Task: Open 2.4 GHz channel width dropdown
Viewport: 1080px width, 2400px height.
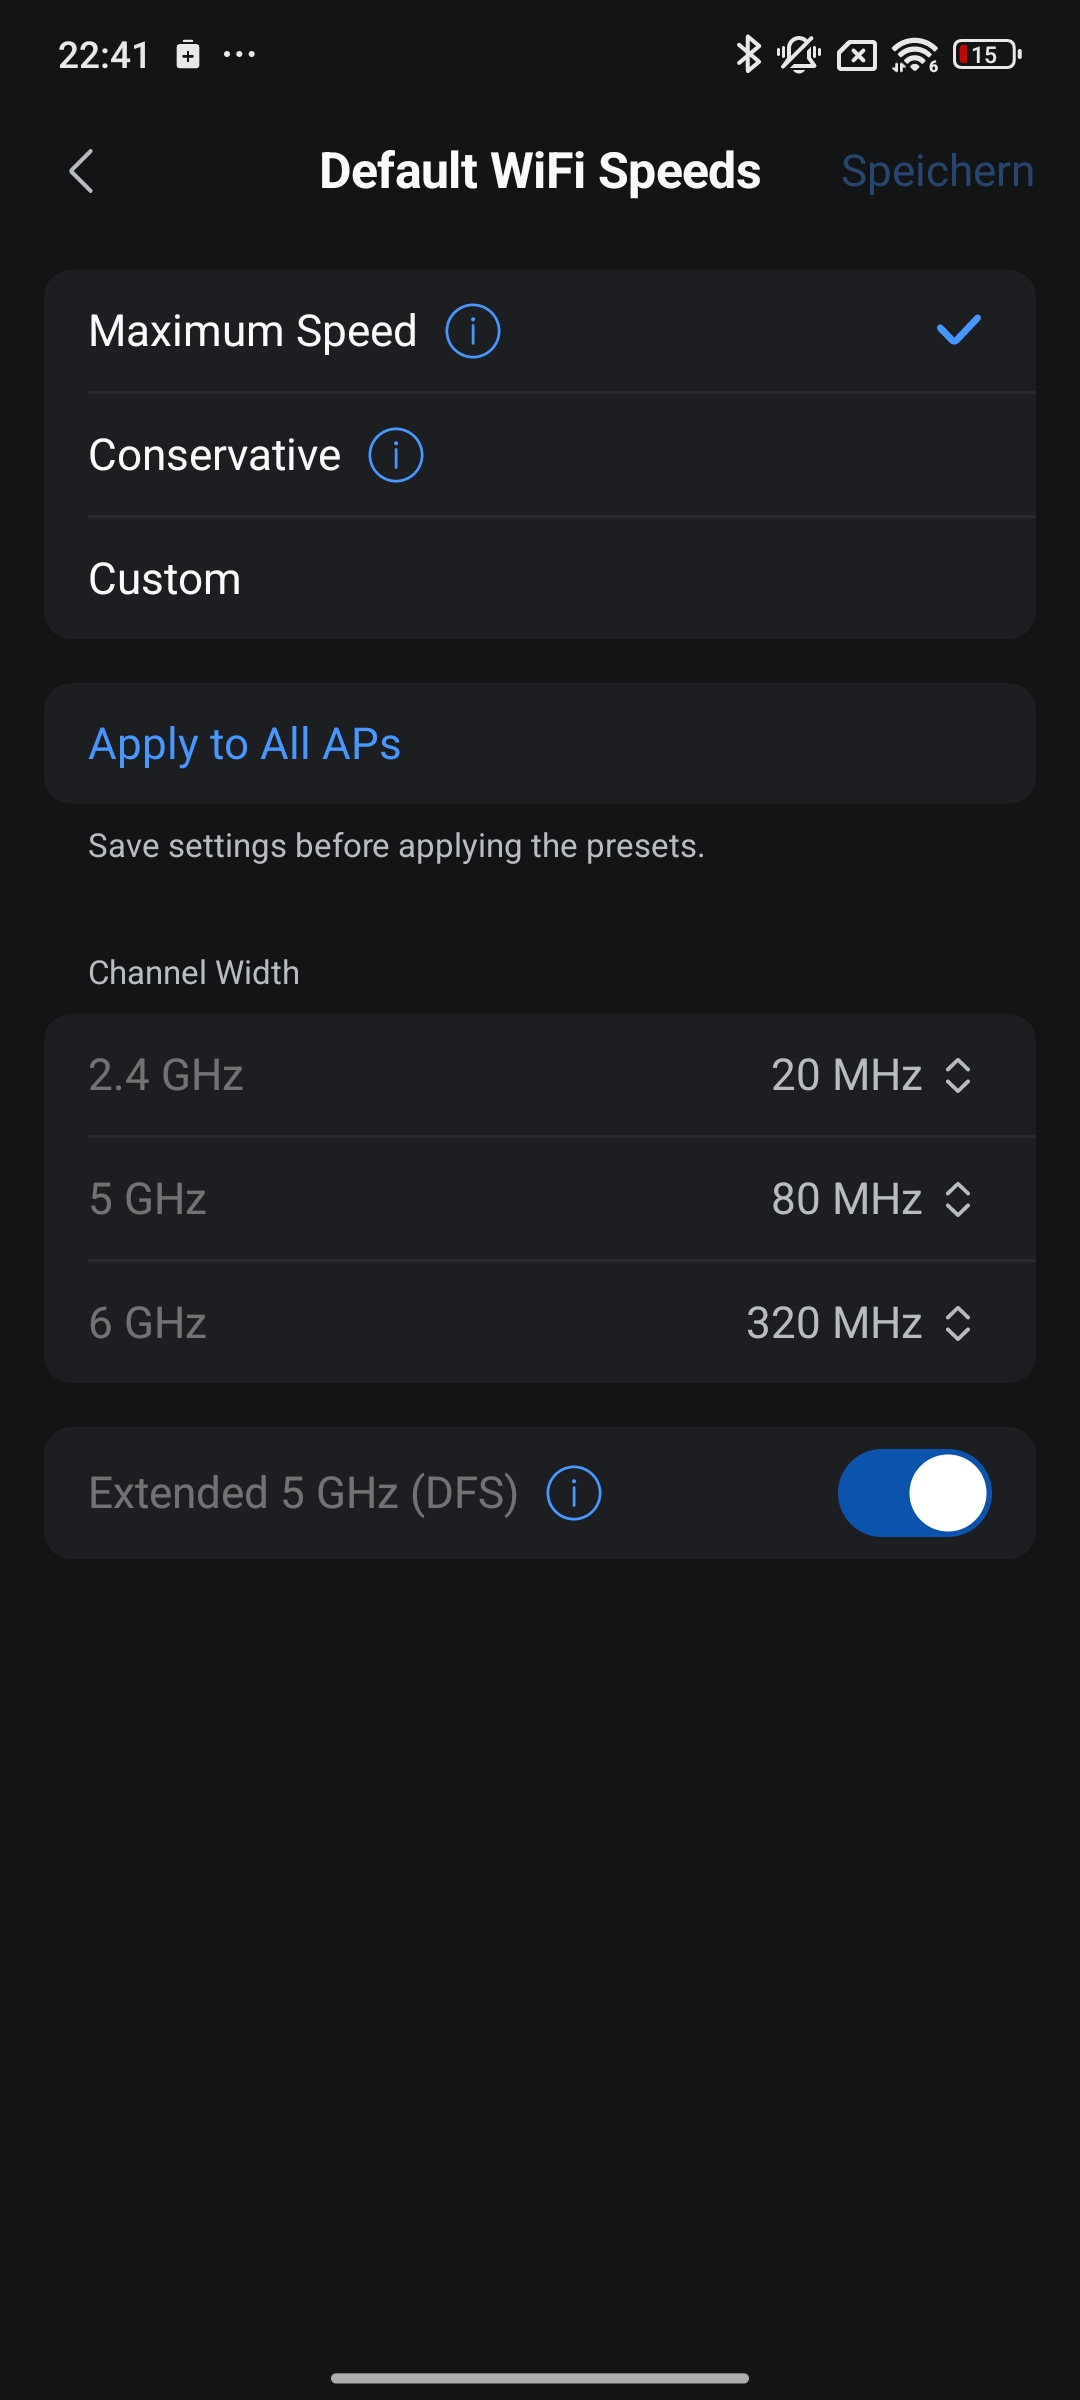Action: pyautogui.click(x=871, y=1076)
